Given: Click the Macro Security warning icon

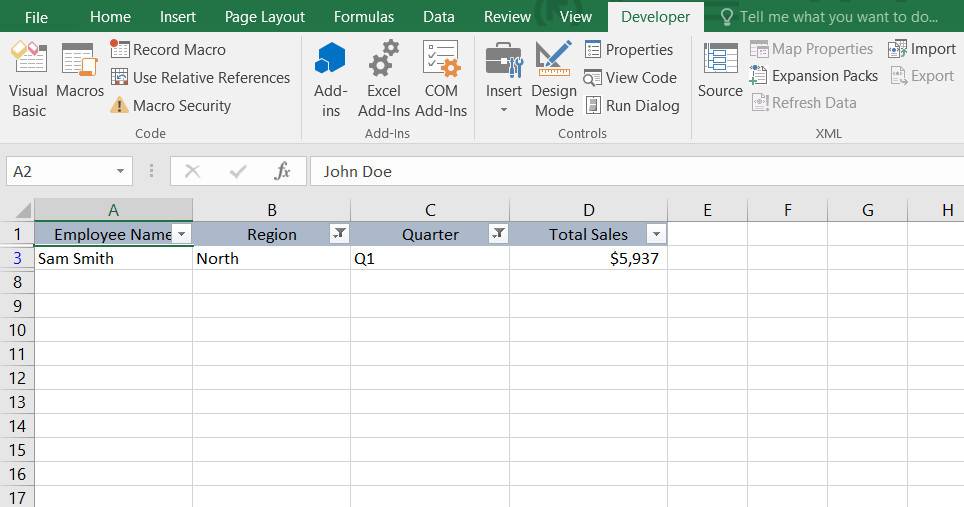Looking at the screenshot, I should [119, 106].
